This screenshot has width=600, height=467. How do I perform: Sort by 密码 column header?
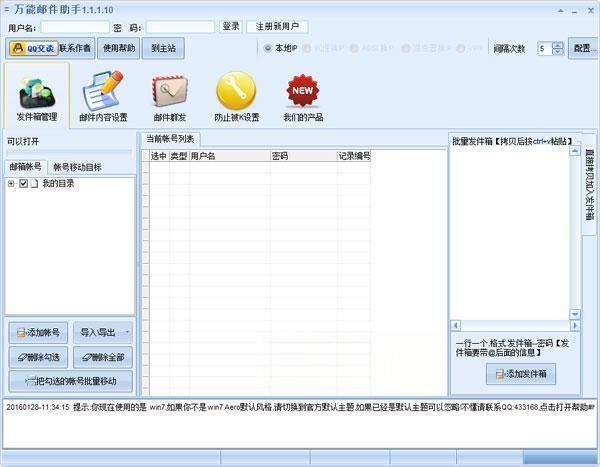(x=304, y=156)
